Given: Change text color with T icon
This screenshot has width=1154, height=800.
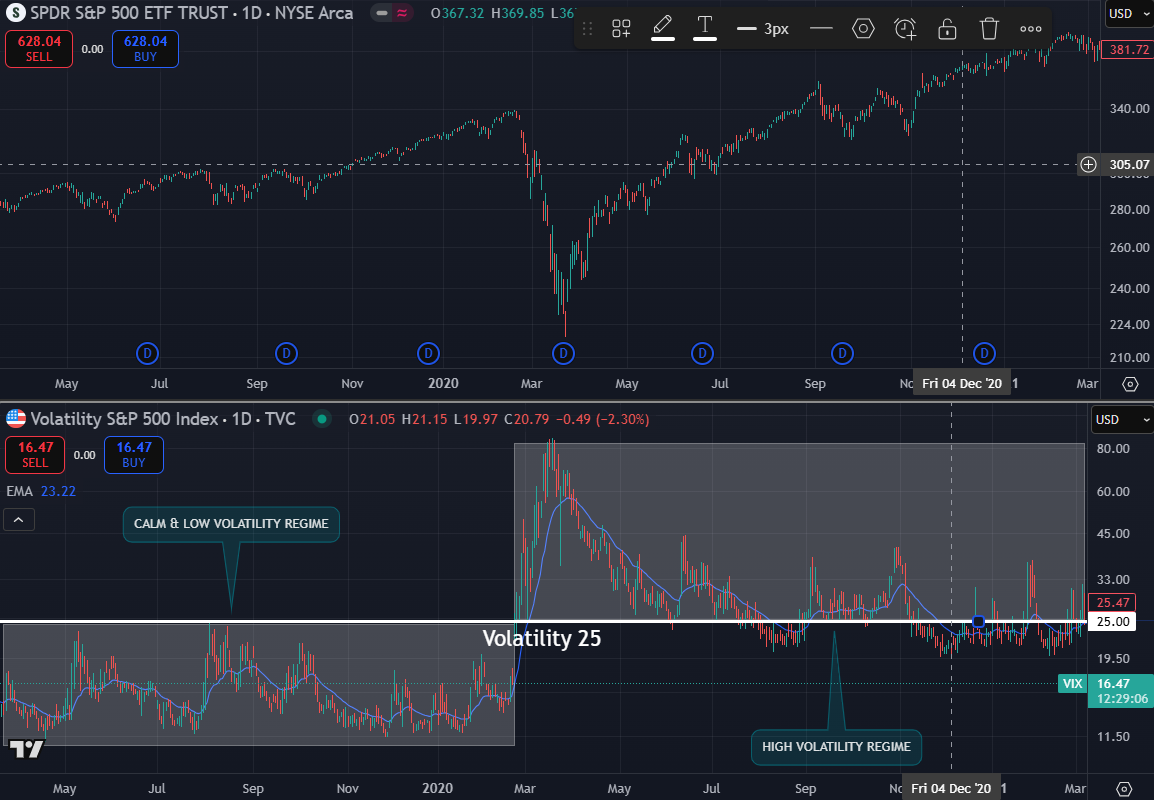Looking at the screenshot, I should point(705,29).
